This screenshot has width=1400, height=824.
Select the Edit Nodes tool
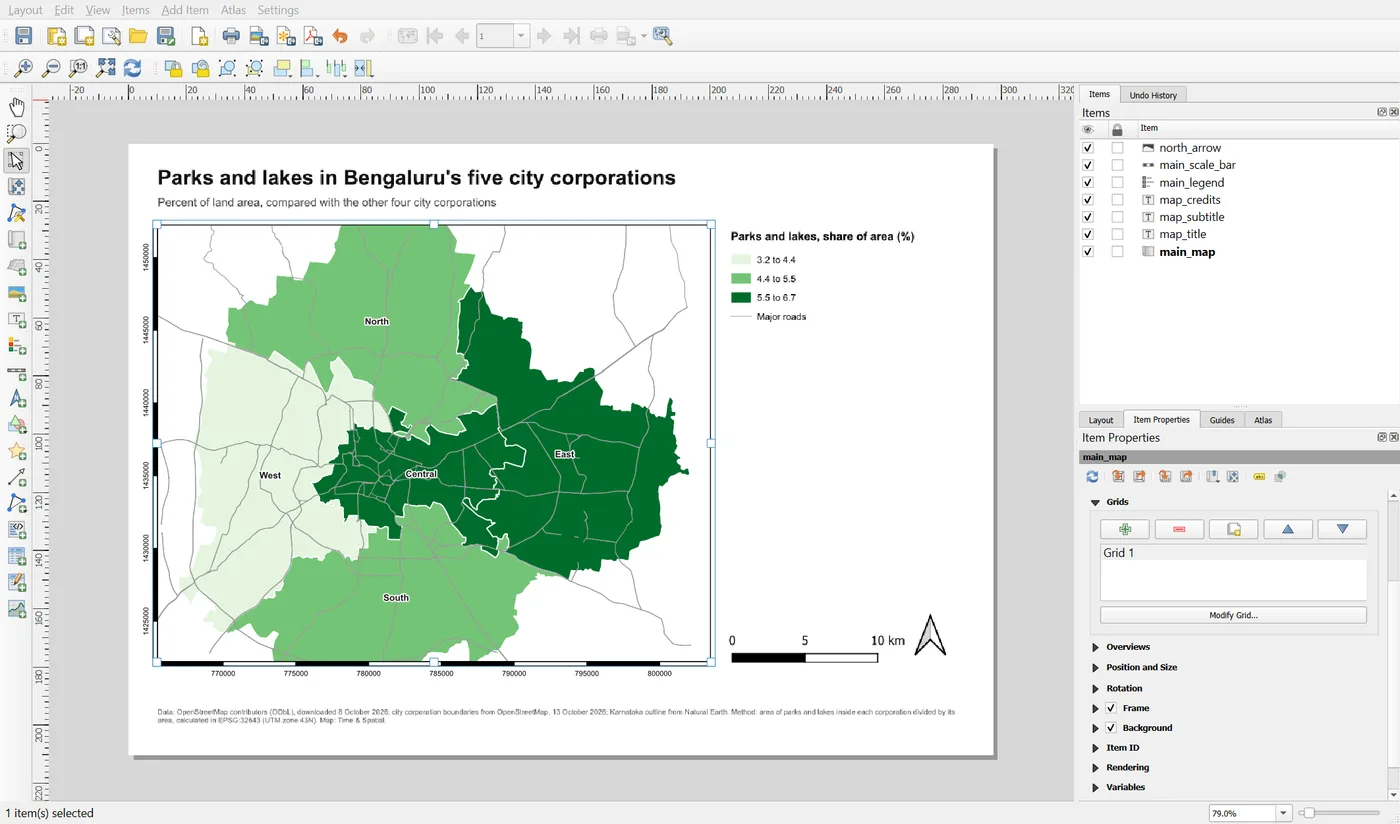click(x=17, y=213)
